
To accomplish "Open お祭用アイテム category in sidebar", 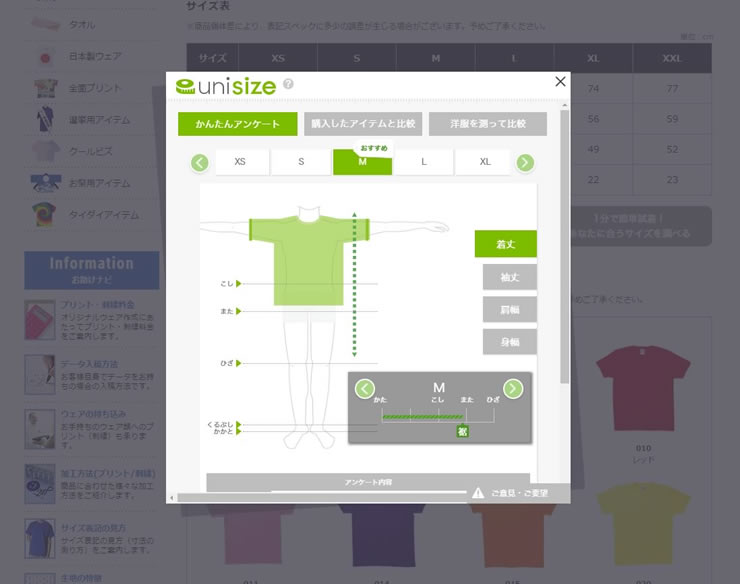I will click(x=99, y=183).
